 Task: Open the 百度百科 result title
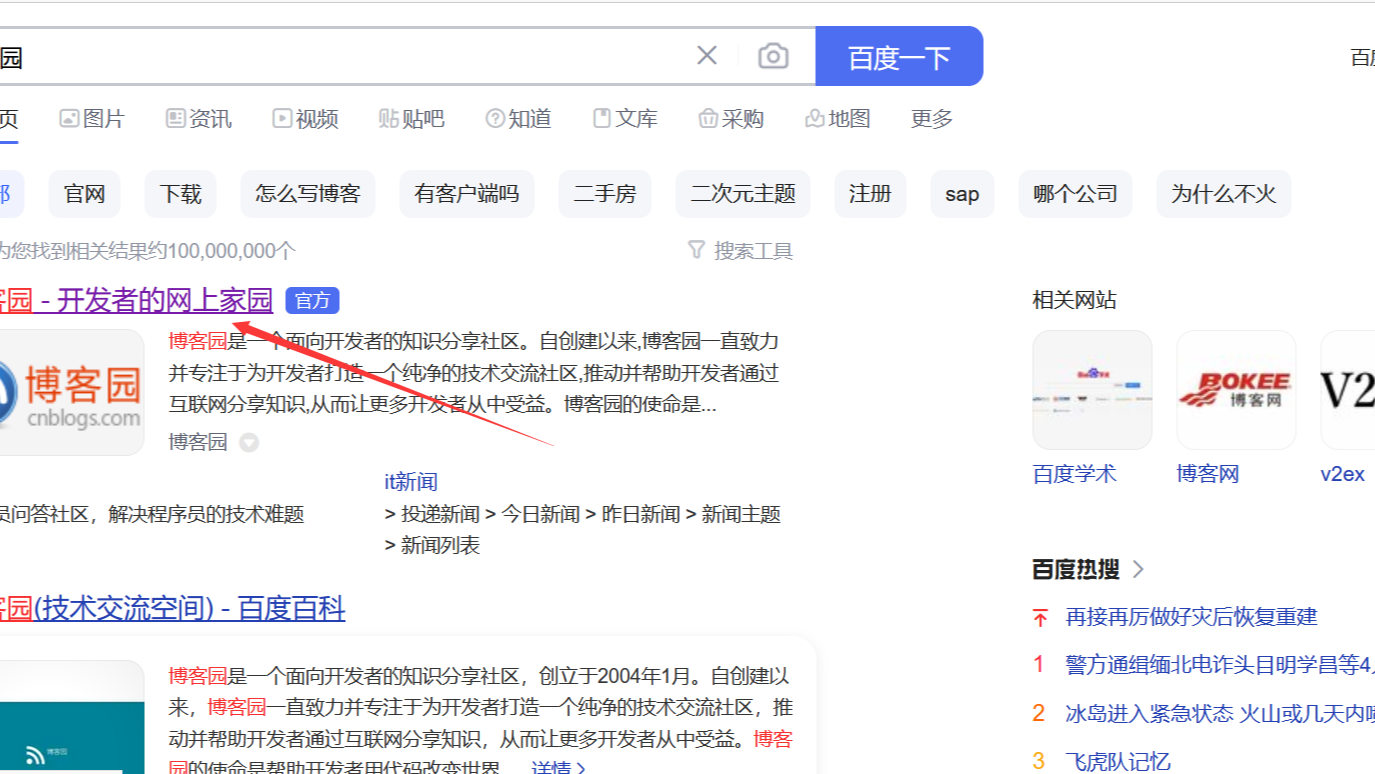[172, 608]
